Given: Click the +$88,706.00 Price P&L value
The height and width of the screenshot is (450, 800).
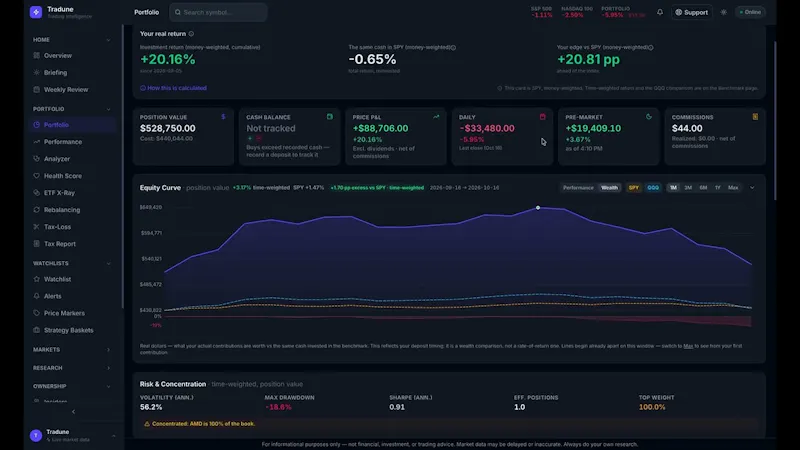Looking at the screenshot, I should 381,129.
